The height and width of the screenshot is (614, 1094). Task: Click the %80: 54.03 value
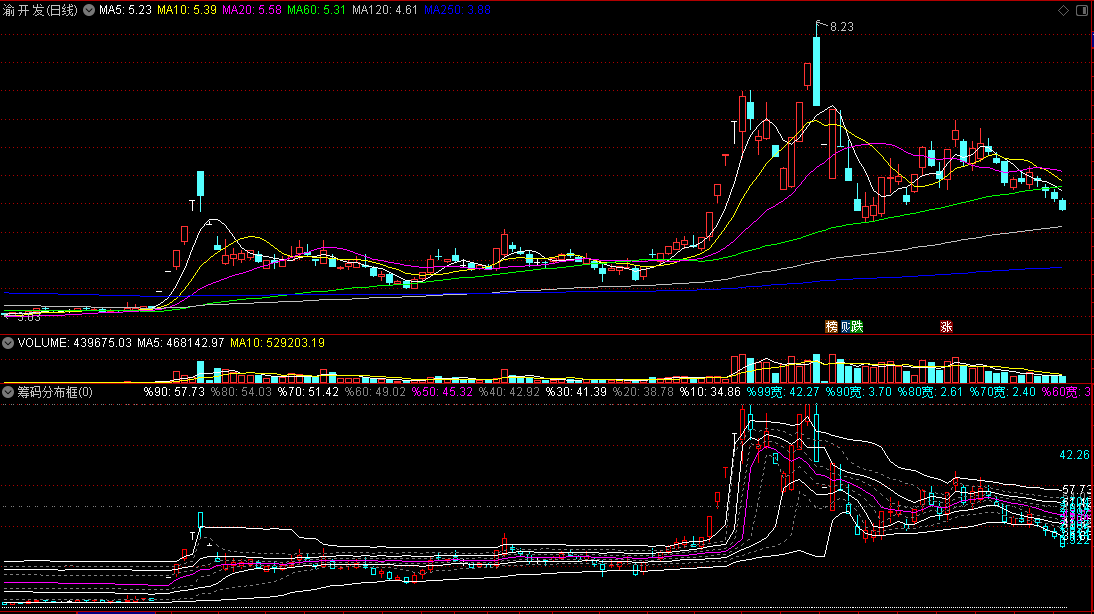(x=241, y=392)
